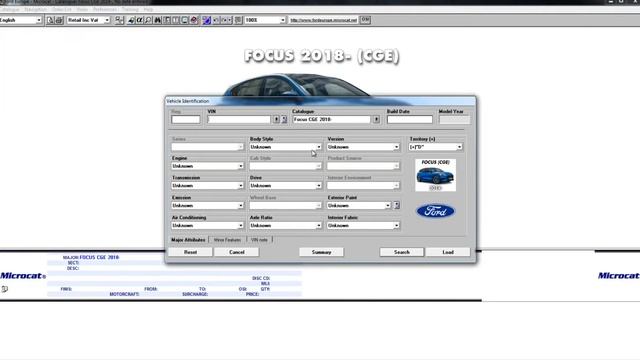This screenshot has height=360, width=640.
Task: Click the small icon below the left Microcat logo
Action: [4, 289]
